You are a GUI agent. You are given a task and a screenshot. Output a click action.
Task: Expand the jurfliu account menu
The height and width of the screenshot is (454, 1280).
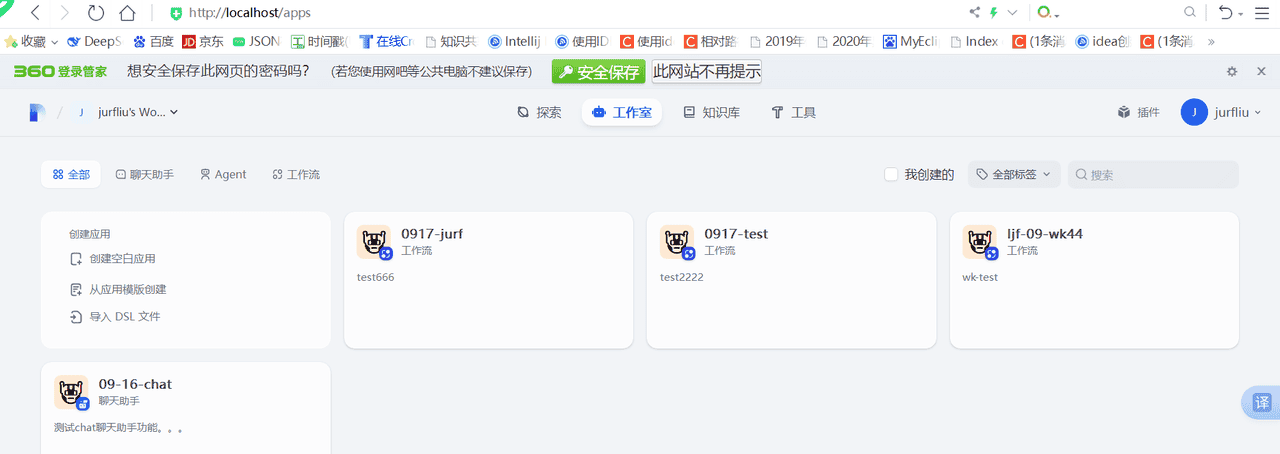click(x=1221, y=113)
